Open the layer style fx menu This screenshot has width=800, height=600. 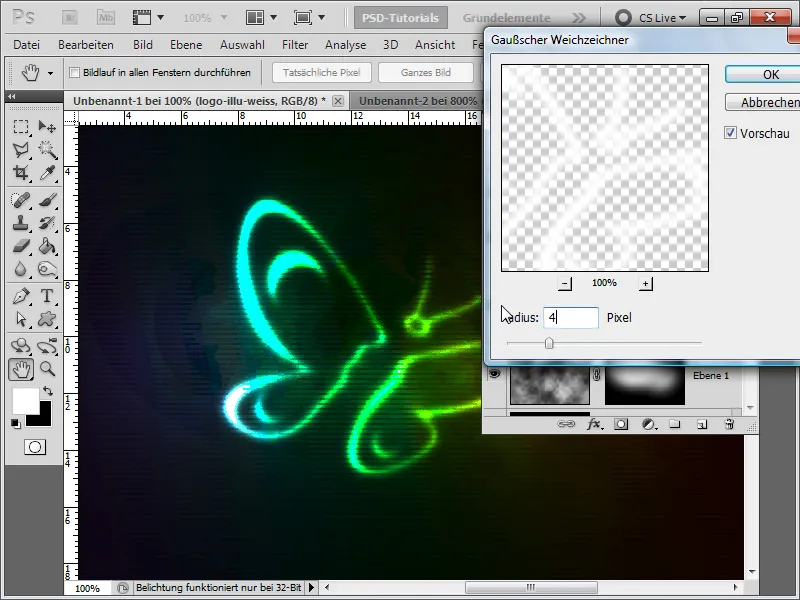coord(594,424)
